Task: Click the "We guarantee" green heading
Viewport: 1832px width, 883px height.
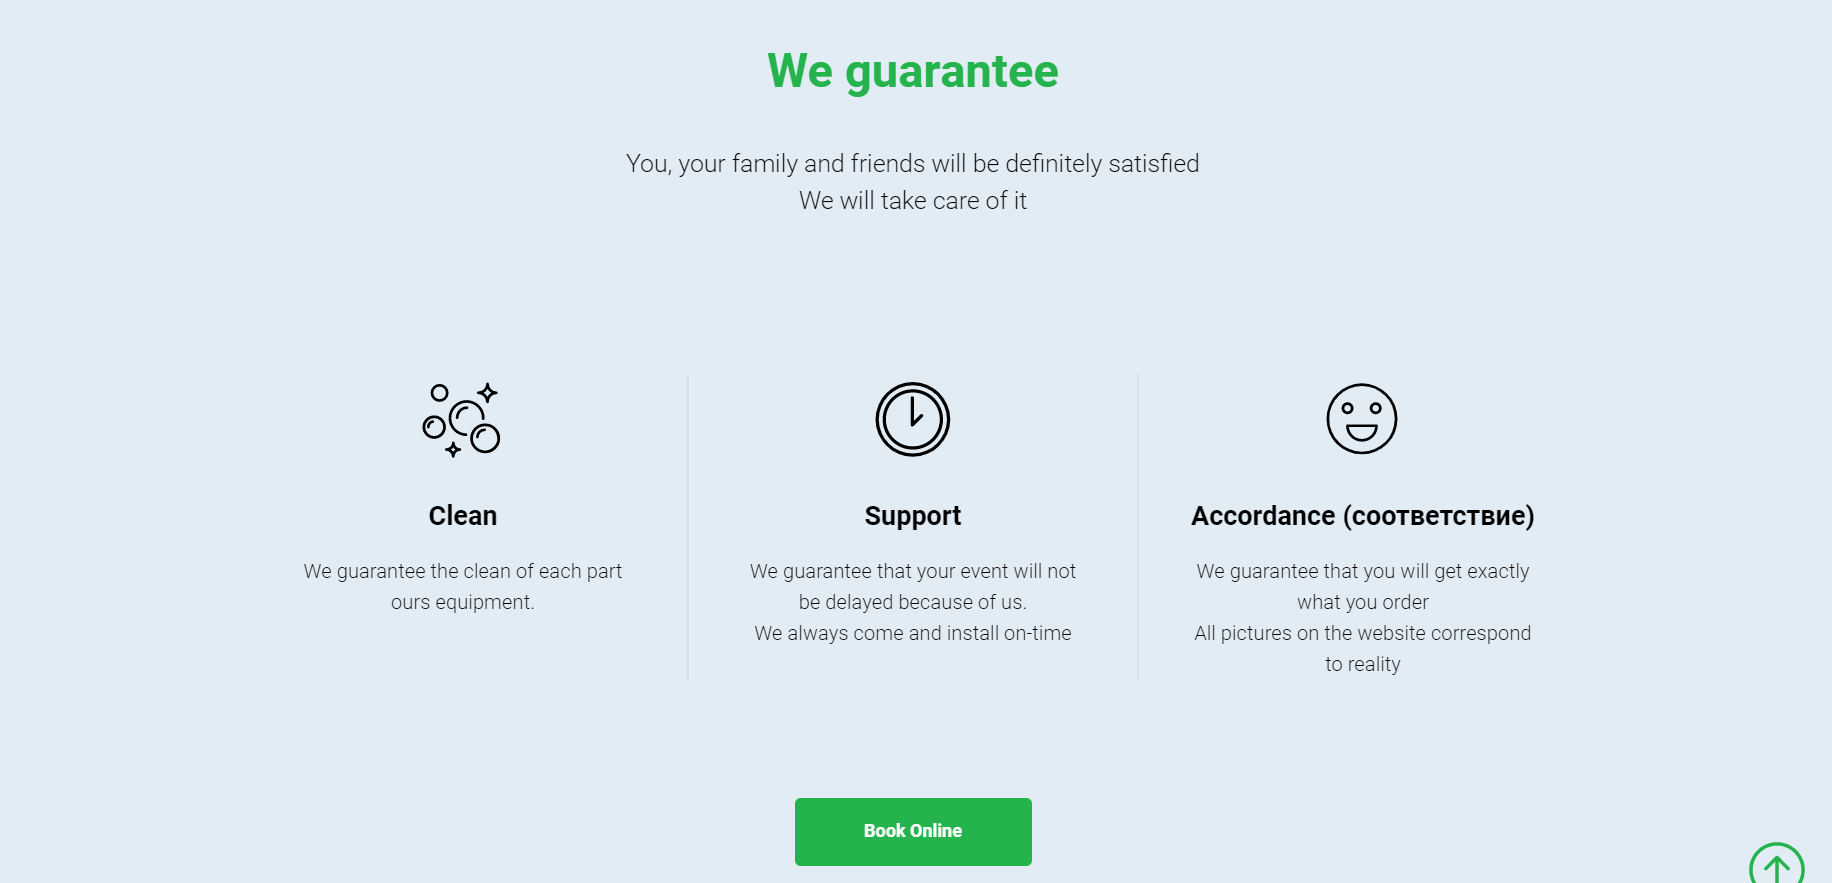Action: tap(912, 71)
